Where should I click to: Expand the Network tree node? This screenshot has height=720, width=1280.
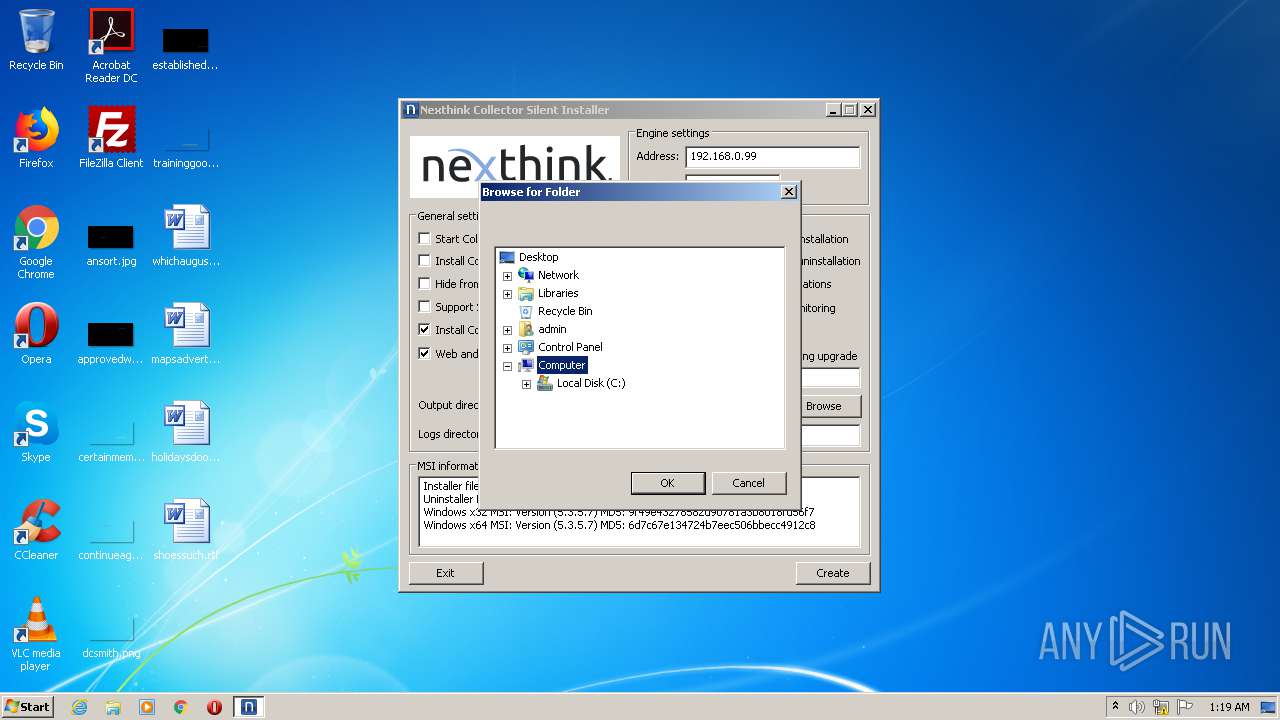(x=507, y=276)
